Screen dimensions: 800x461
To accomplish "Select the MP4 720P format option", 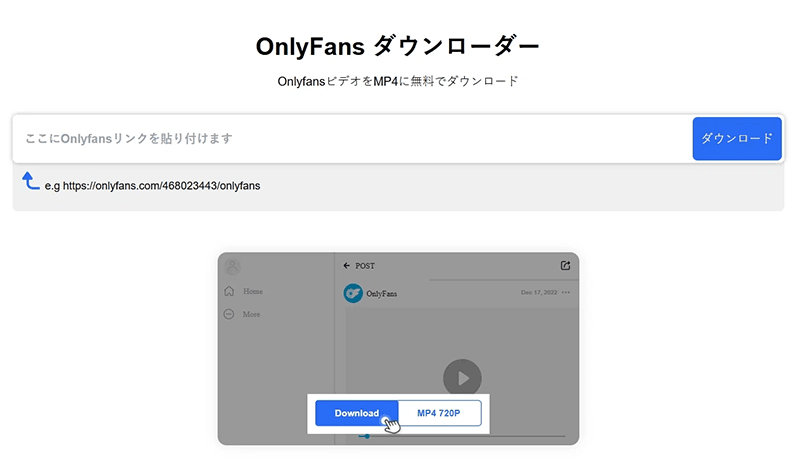I will pos(440,413).
